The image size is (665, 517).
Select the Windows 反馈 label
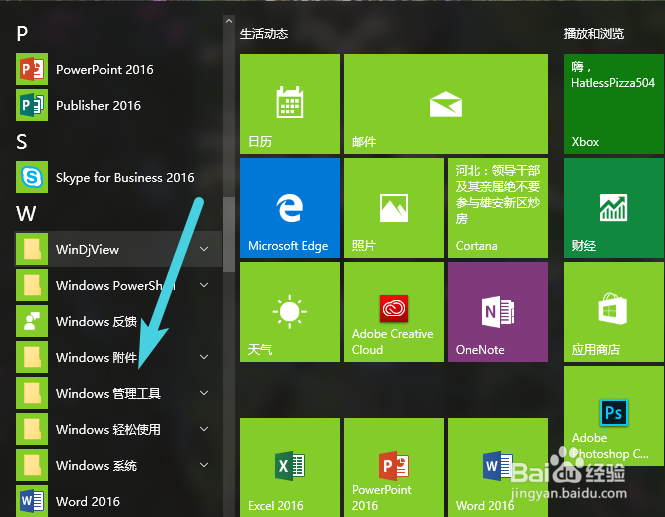click(97, 321)
